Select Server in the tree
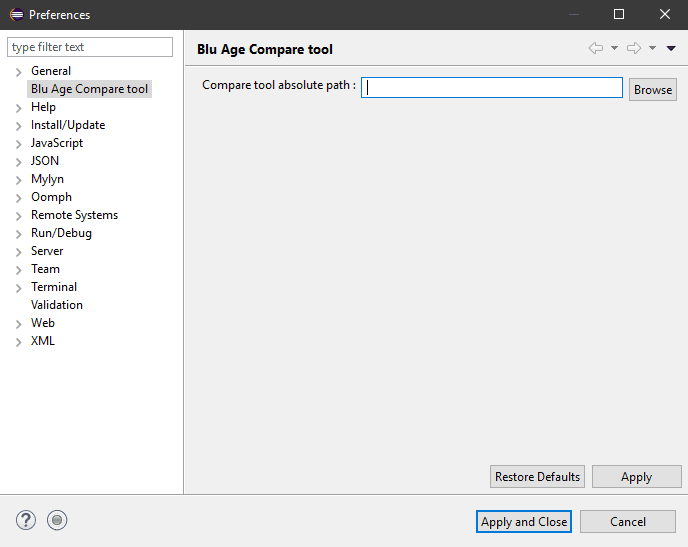688x547 pixels. point(47,251)
